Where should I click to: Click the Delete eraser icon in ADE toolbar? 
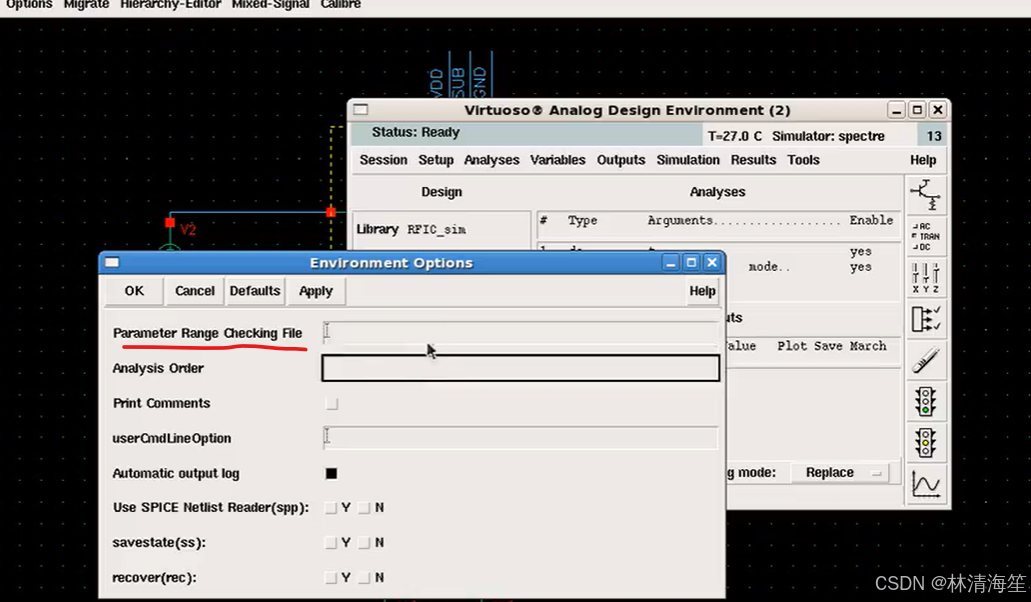coord(926,361)
